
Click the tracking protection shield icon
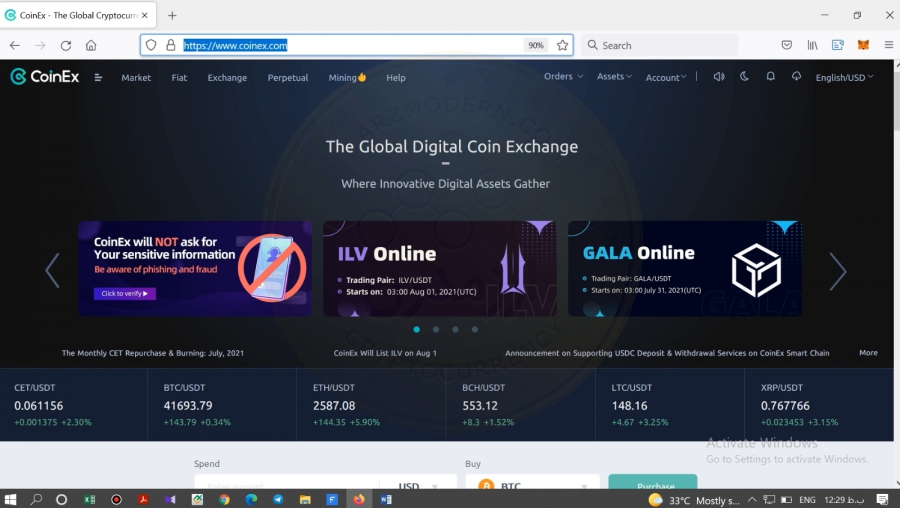click(x=151, y=45)
